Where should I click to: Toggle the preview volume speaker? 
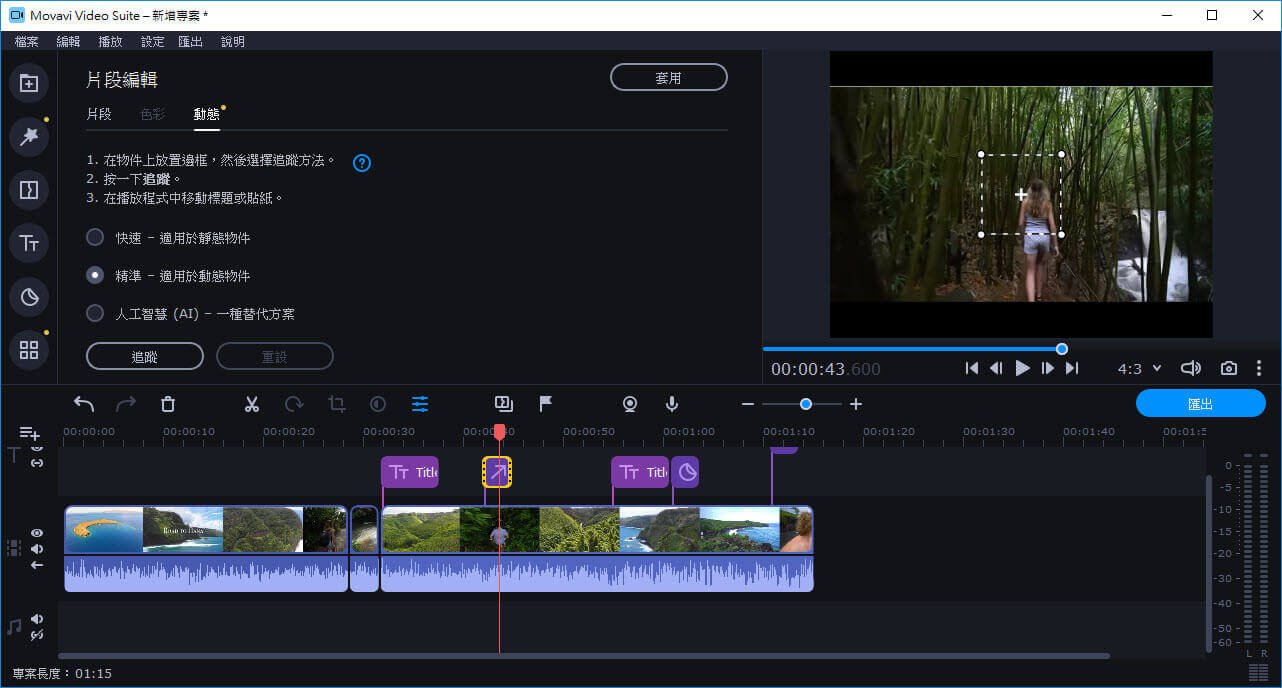pos(1191,368)
